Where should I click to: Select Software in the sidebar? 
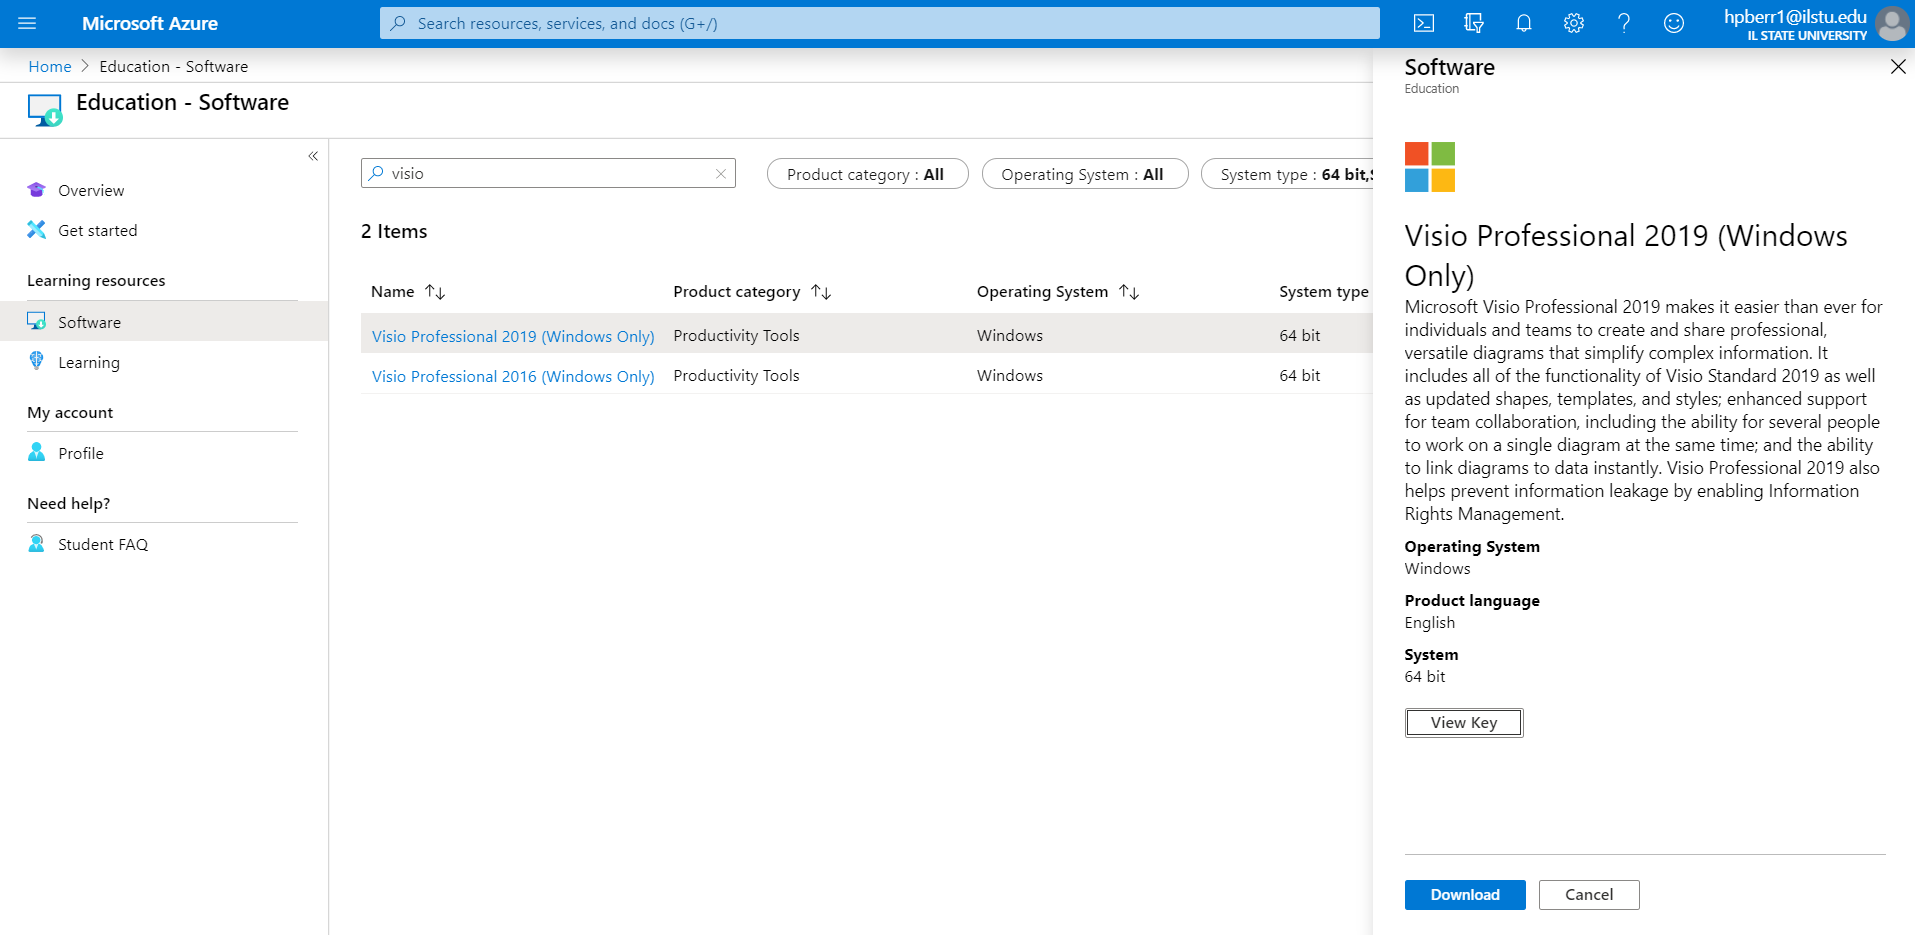[164, 321]
